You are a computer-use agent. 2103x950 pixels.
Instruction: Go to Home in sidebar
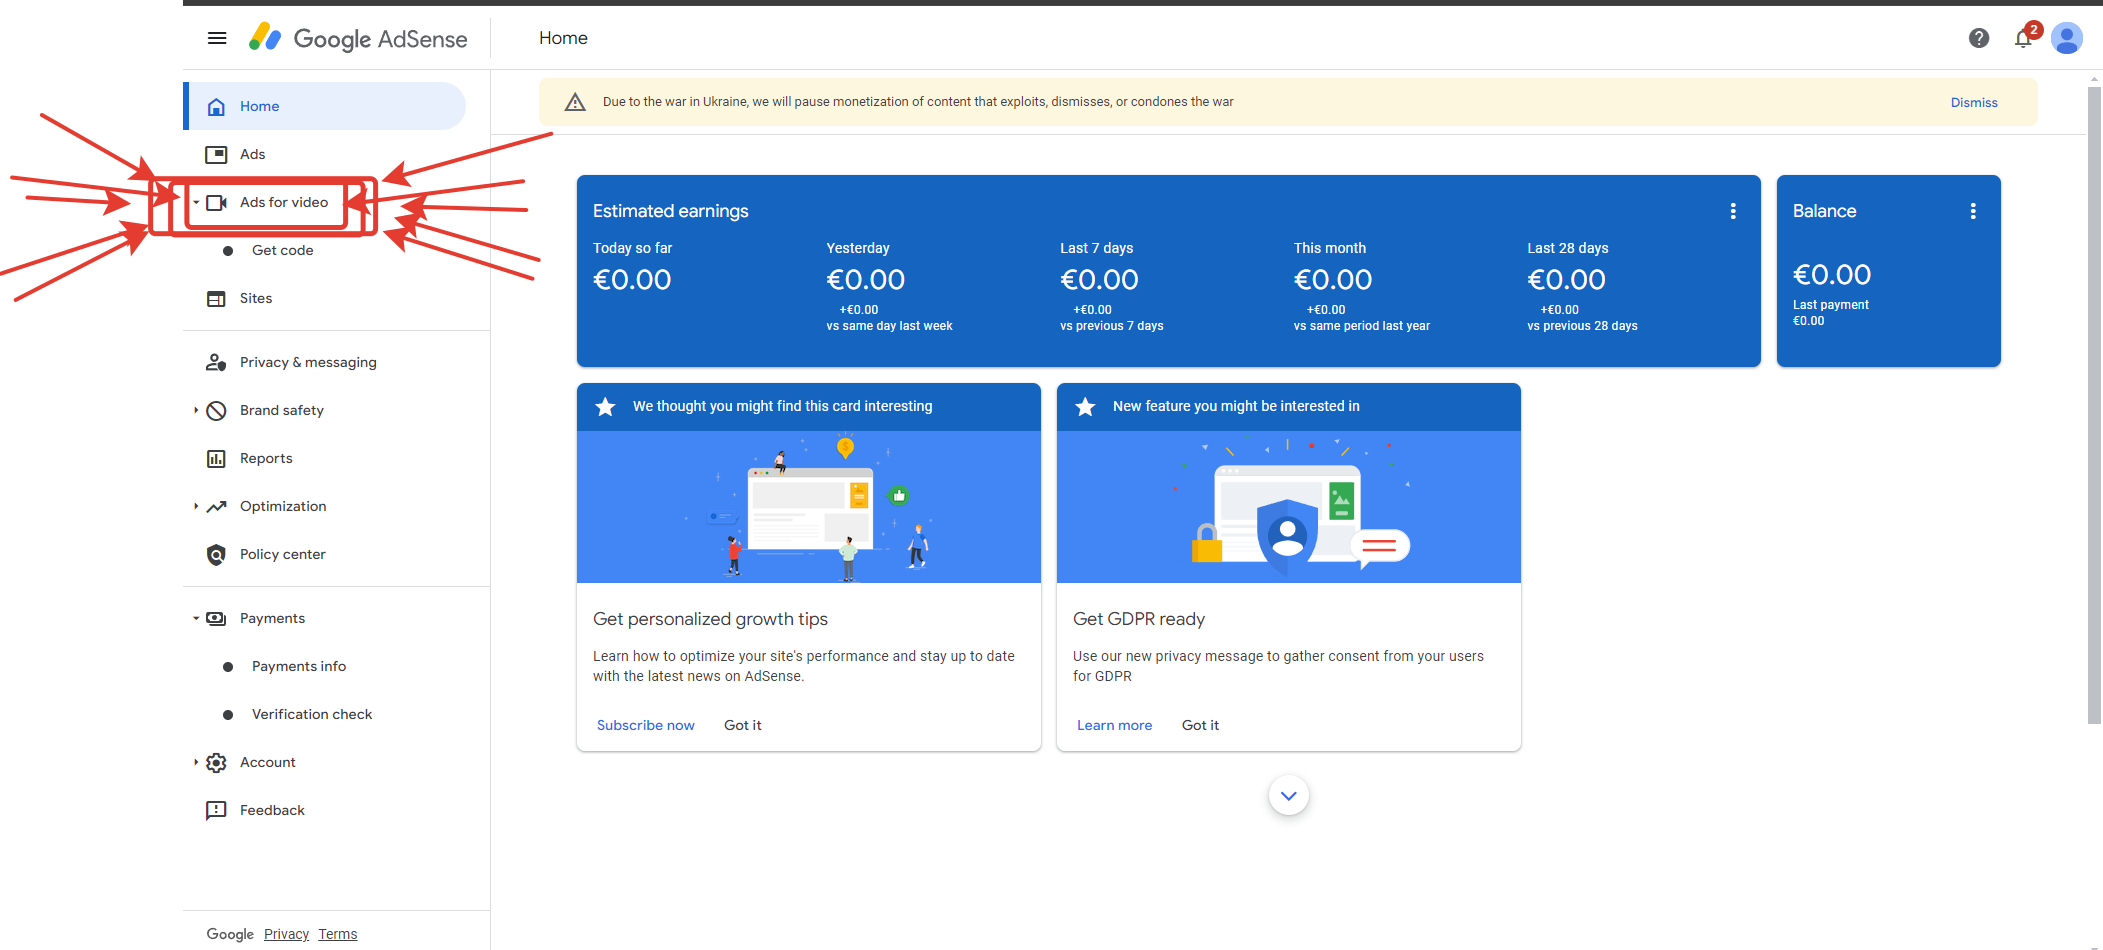coord(326,106)
